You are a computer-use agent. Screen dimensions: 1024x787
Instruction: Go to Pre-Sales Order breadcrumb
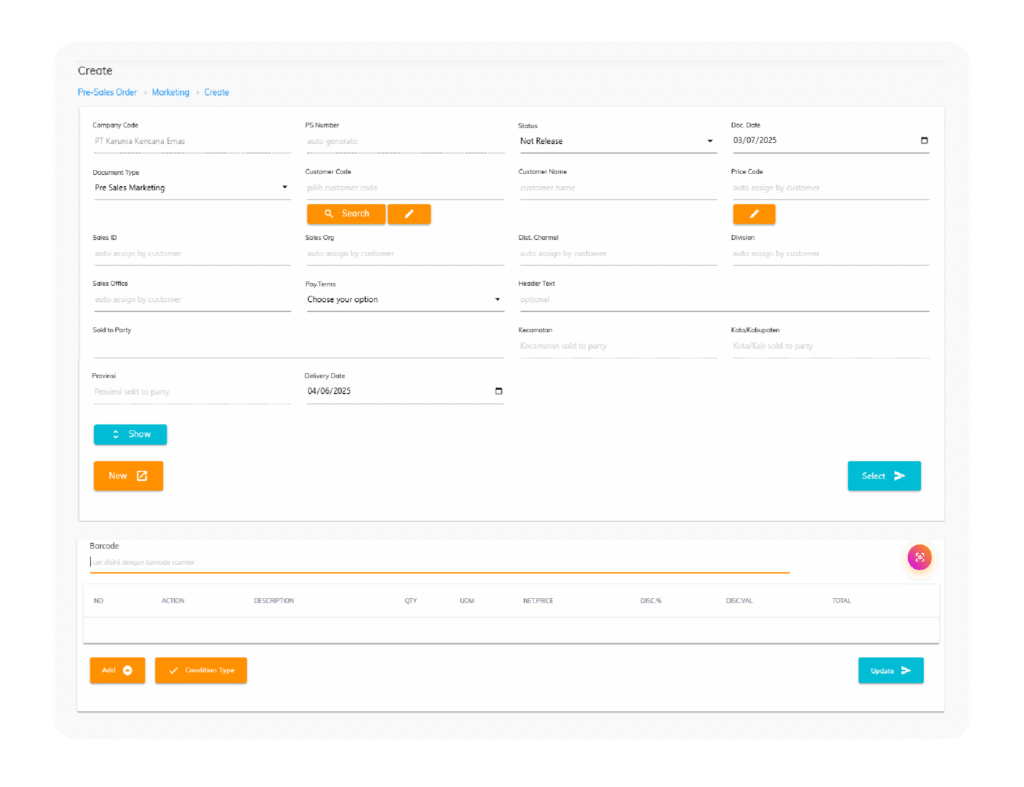[x=107, y=92]
